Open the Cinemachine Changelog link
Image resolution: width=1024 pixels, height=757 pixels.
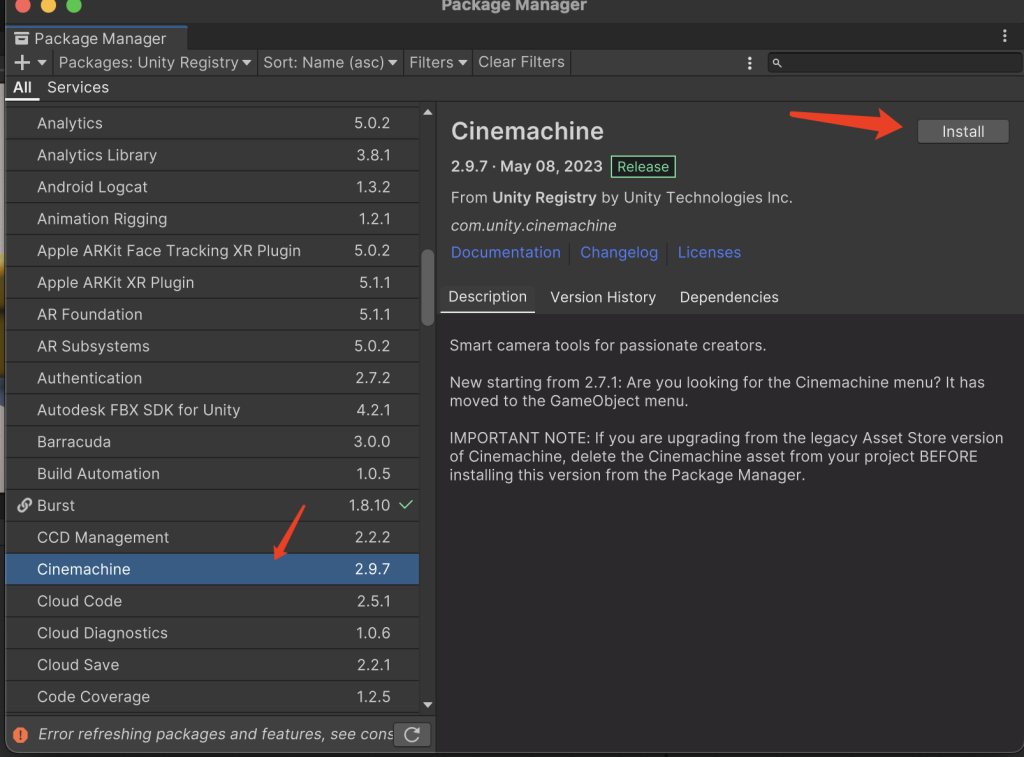[x=619, y=253]
